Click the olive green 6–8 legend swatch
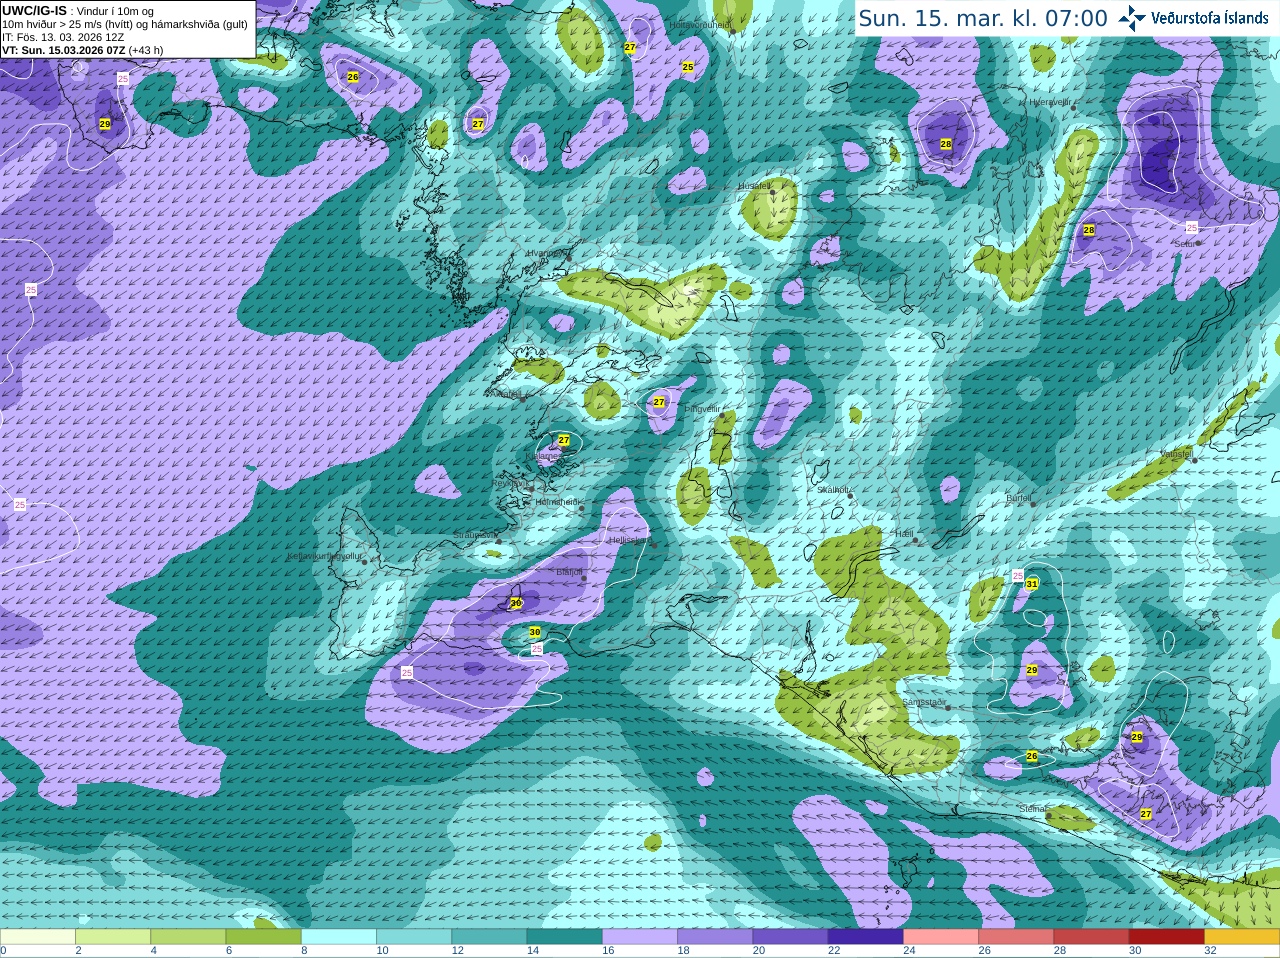Image resolution: width=1280 pixels, height=958 pixels. point(263,937)
